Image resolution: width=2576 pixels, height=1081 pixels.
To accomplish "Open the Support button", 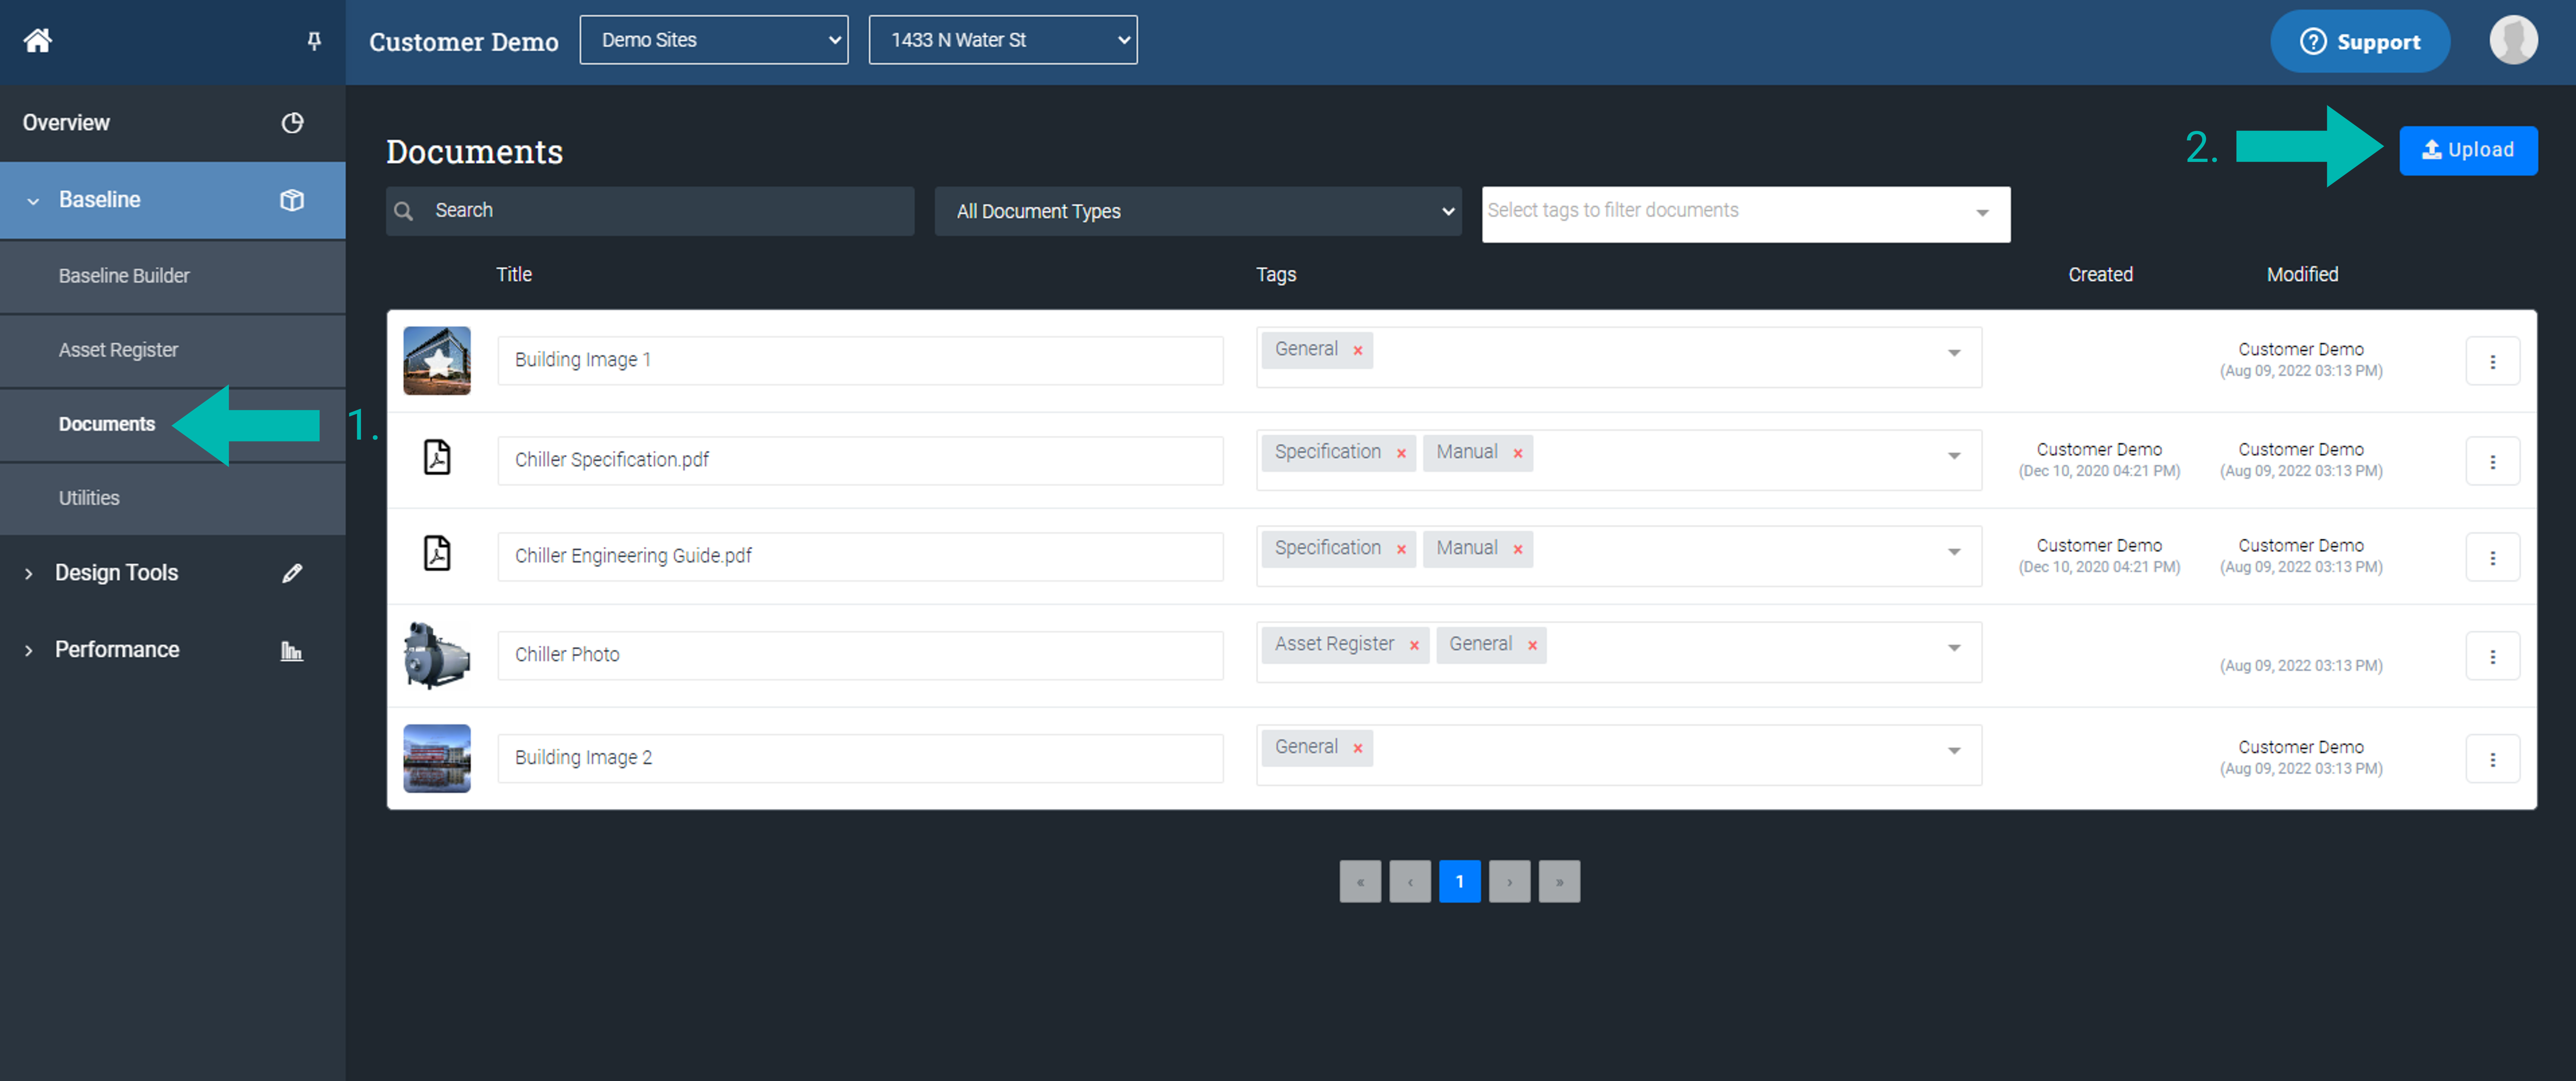I will pyautogui.click(x=2360, y=41).
